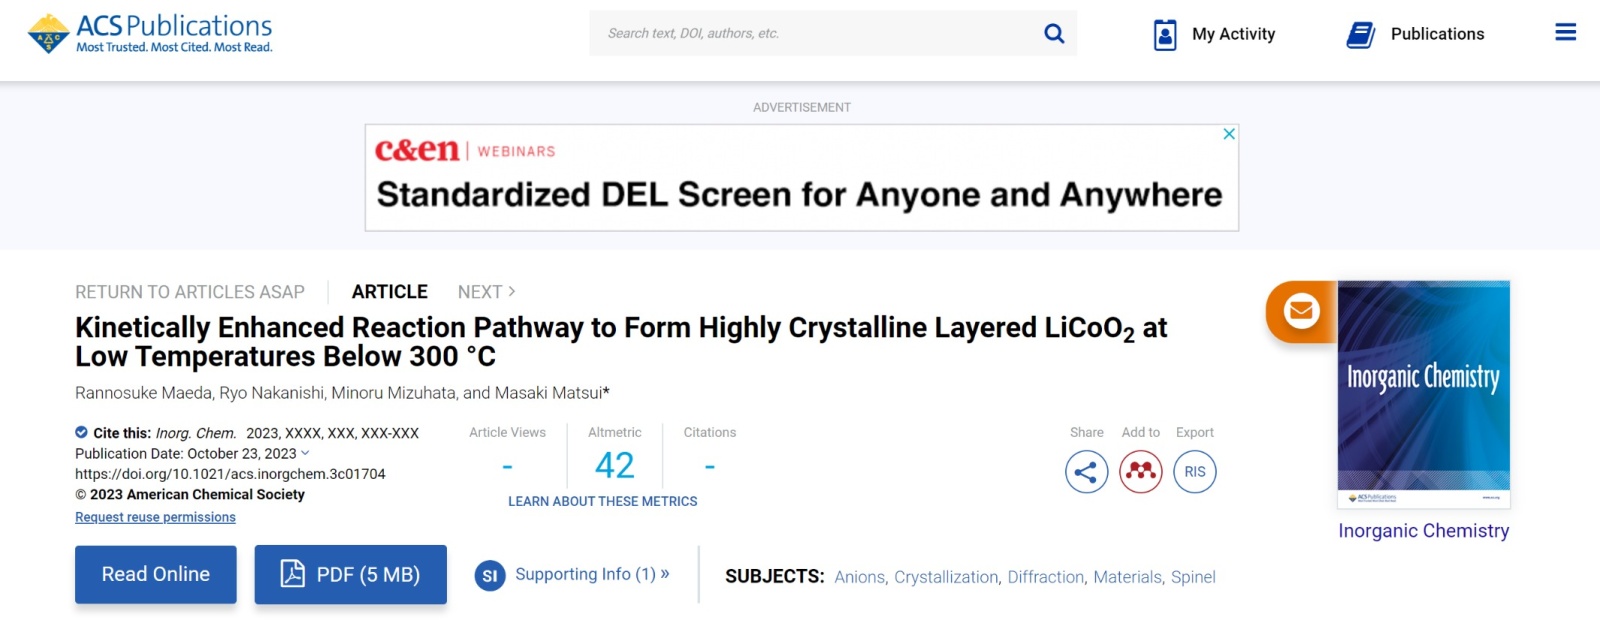Click the Read Online button
The width and height of the screenshot is (1600, 620).
pos(156,574)
